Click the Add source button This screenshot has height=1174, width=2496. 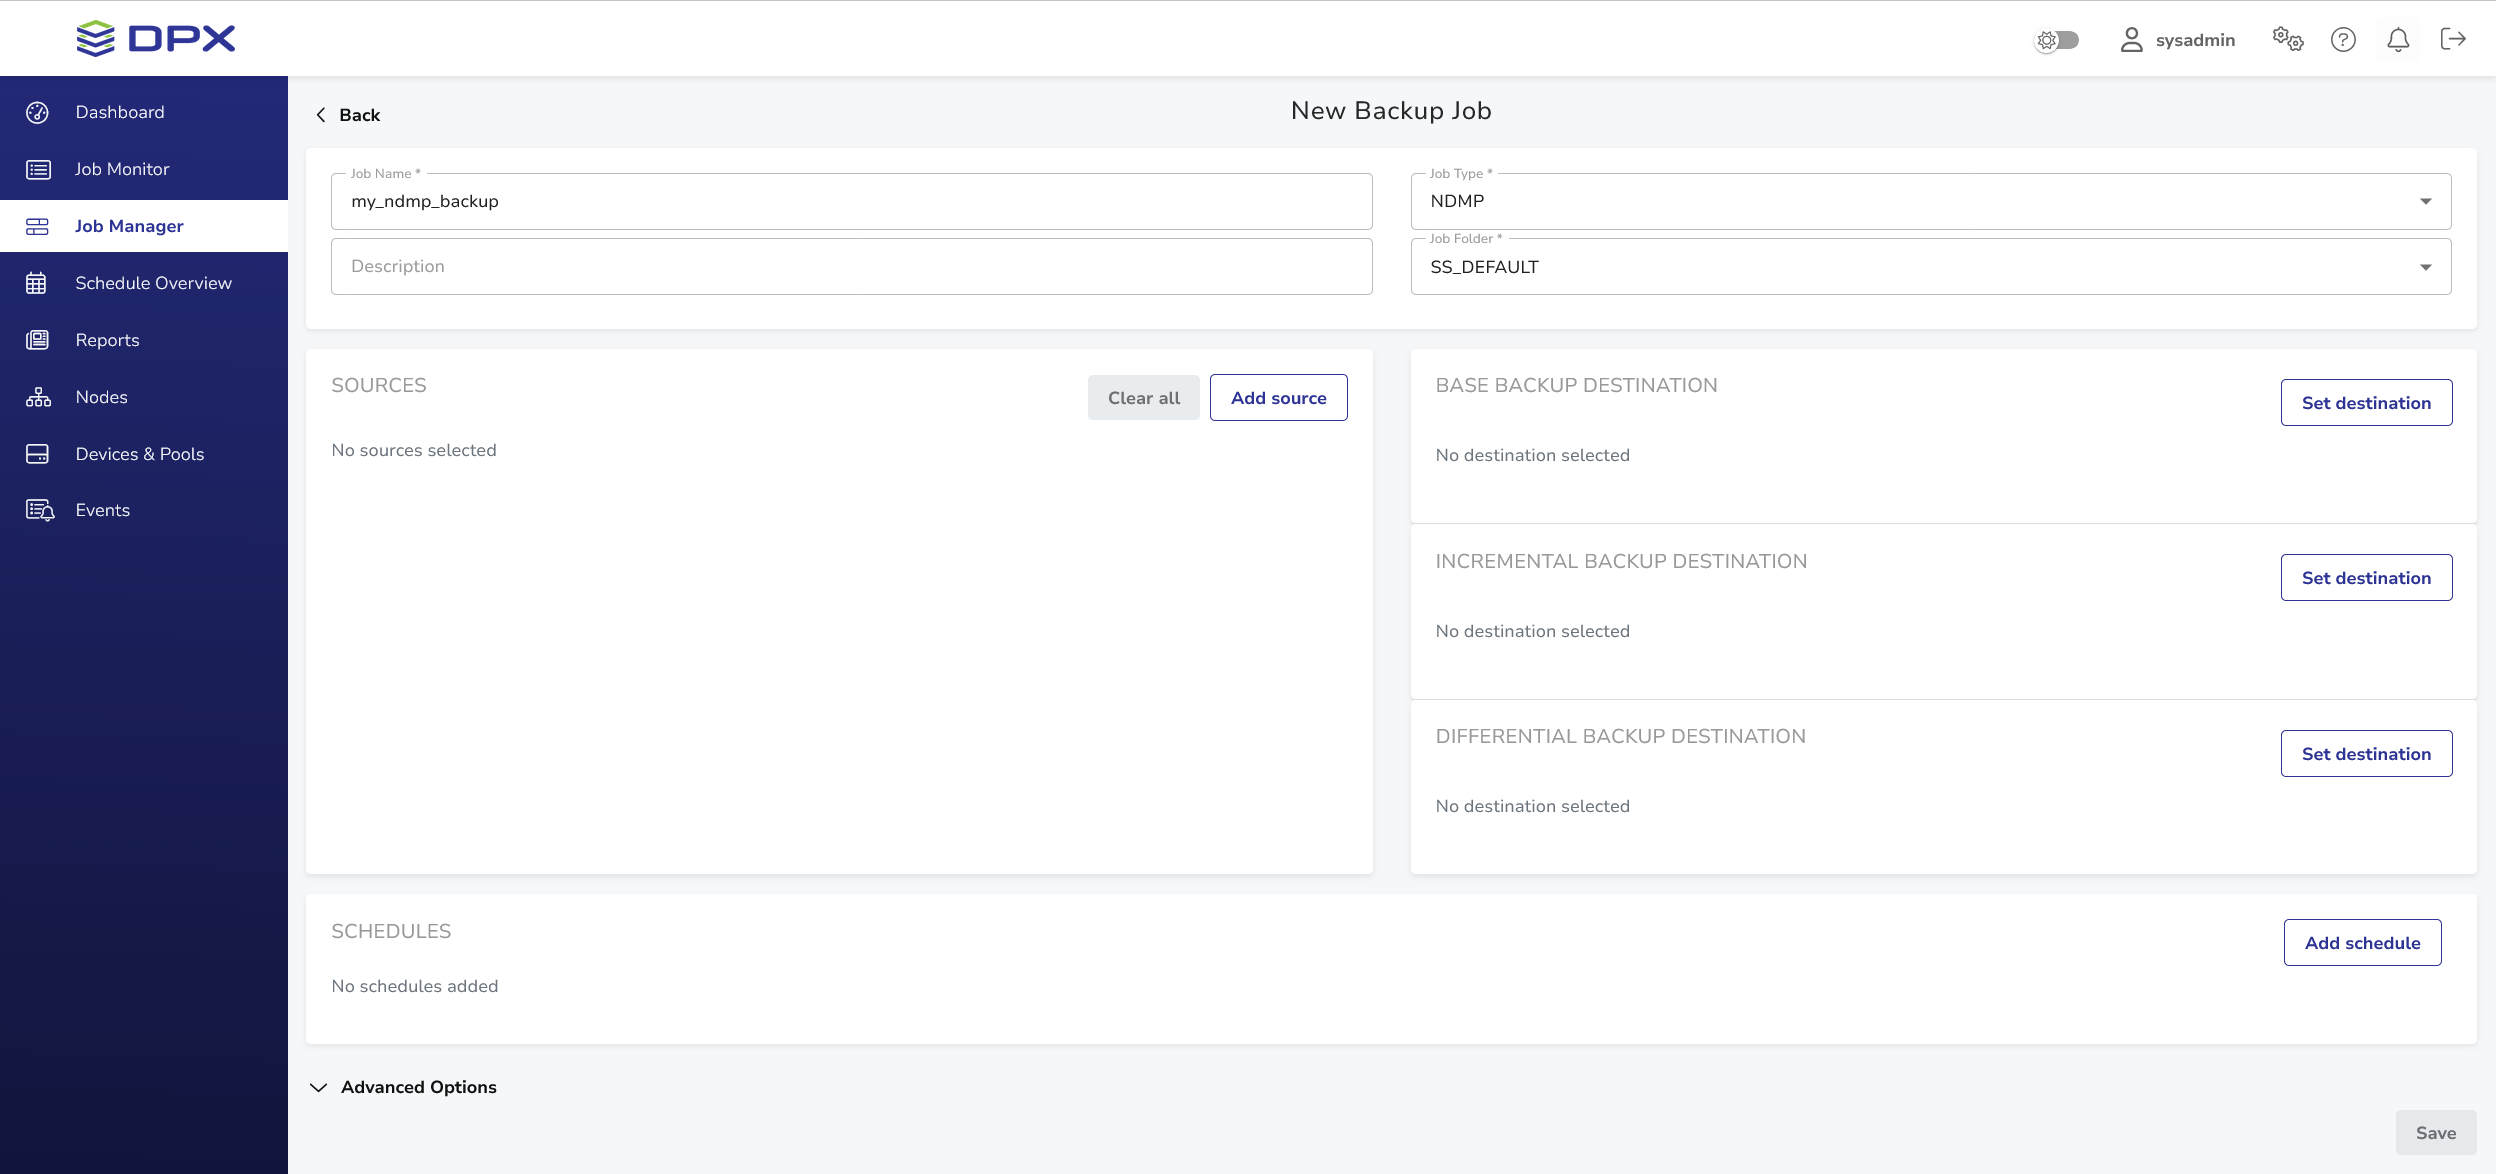pyautogui.click(x=1278, y=398)
